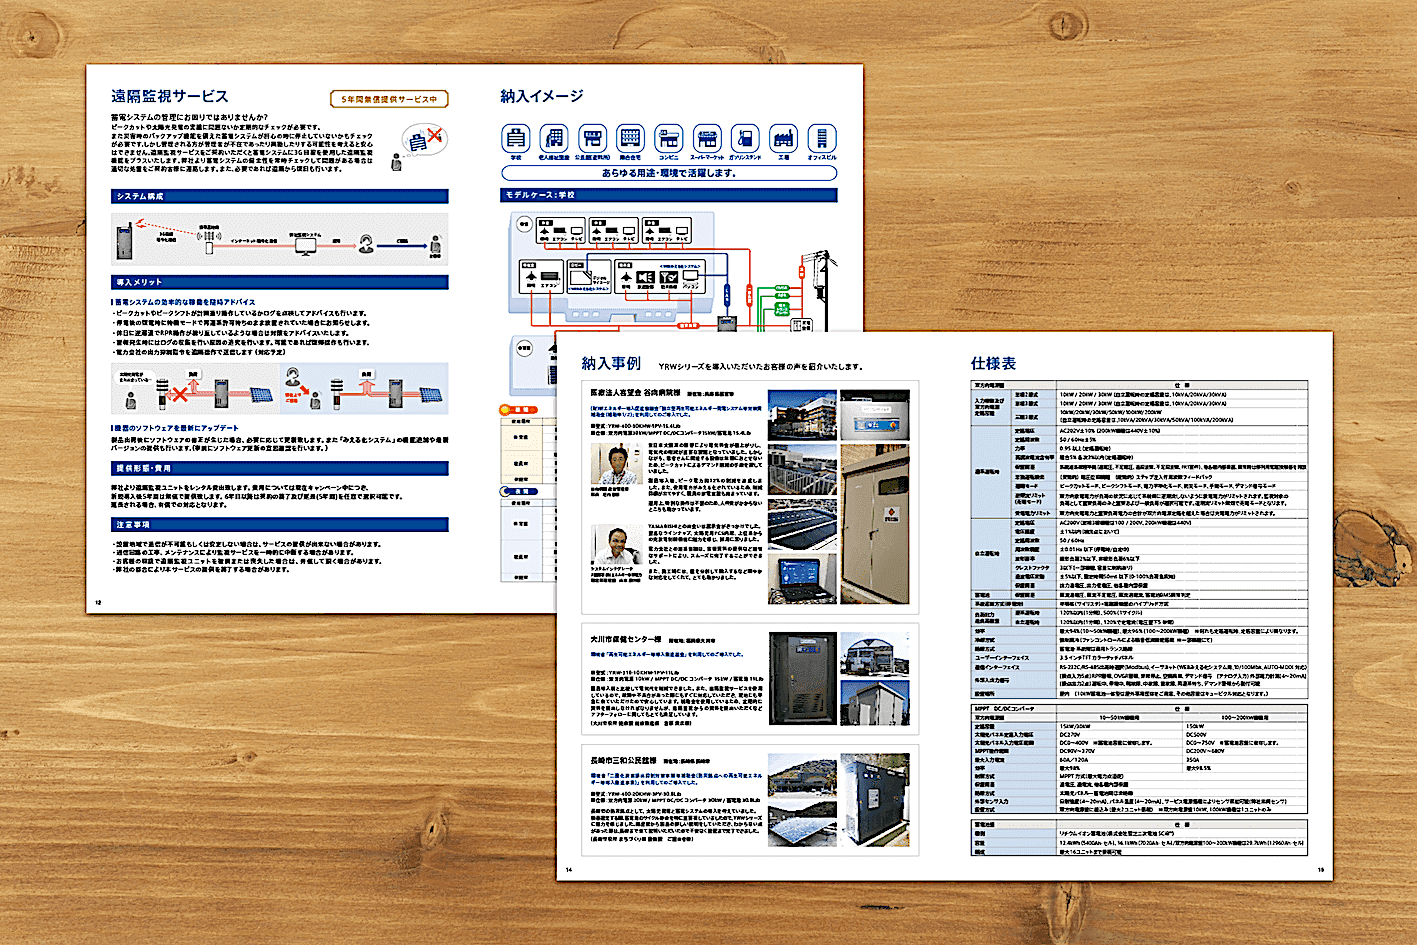Click the 集合住宅 apartment building icon
The width and height of the screenshot is (1417, 945).
tap(631, 138)
